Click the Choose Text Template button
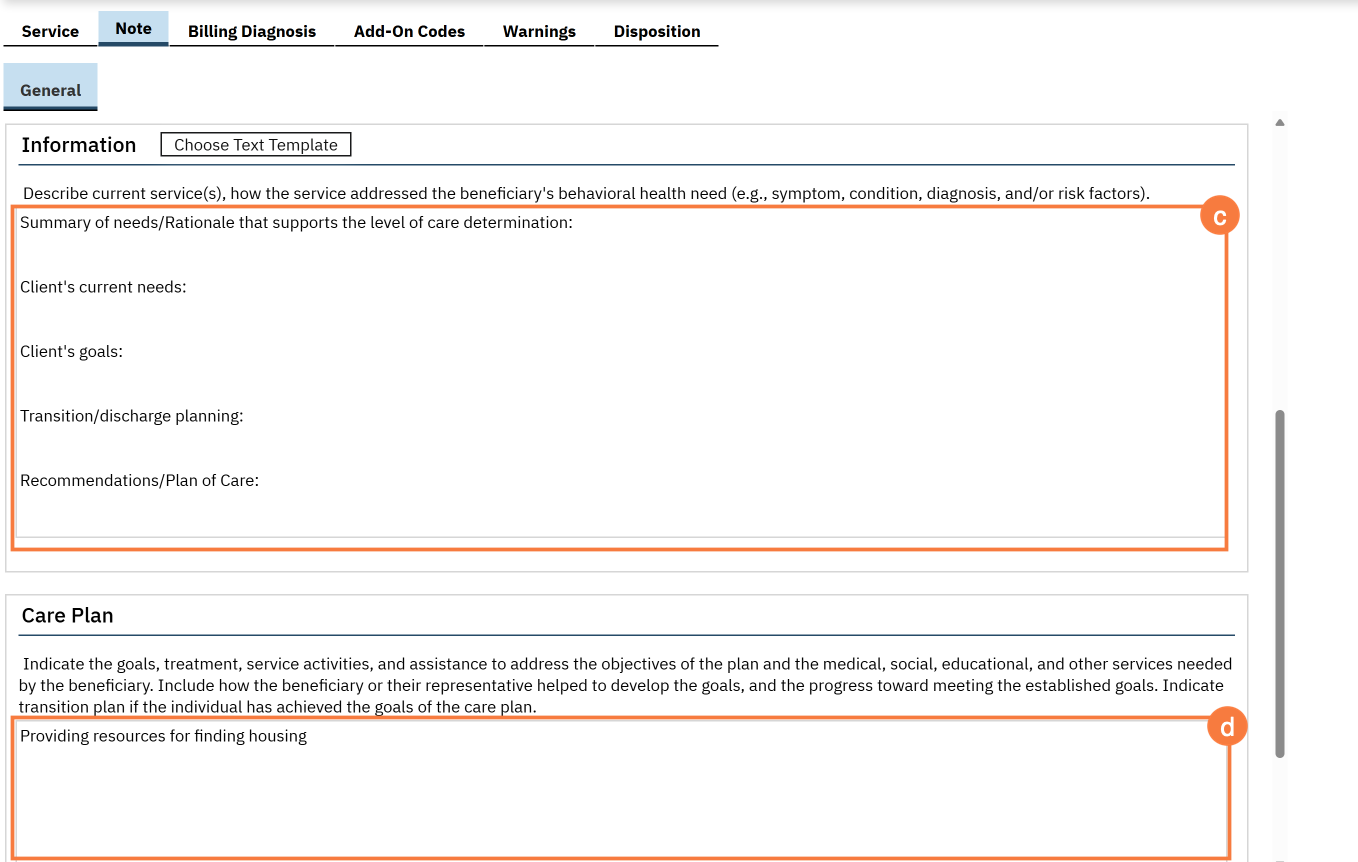Image resolution: width=1358 pixels, height=862 pixels. (256, 145)
